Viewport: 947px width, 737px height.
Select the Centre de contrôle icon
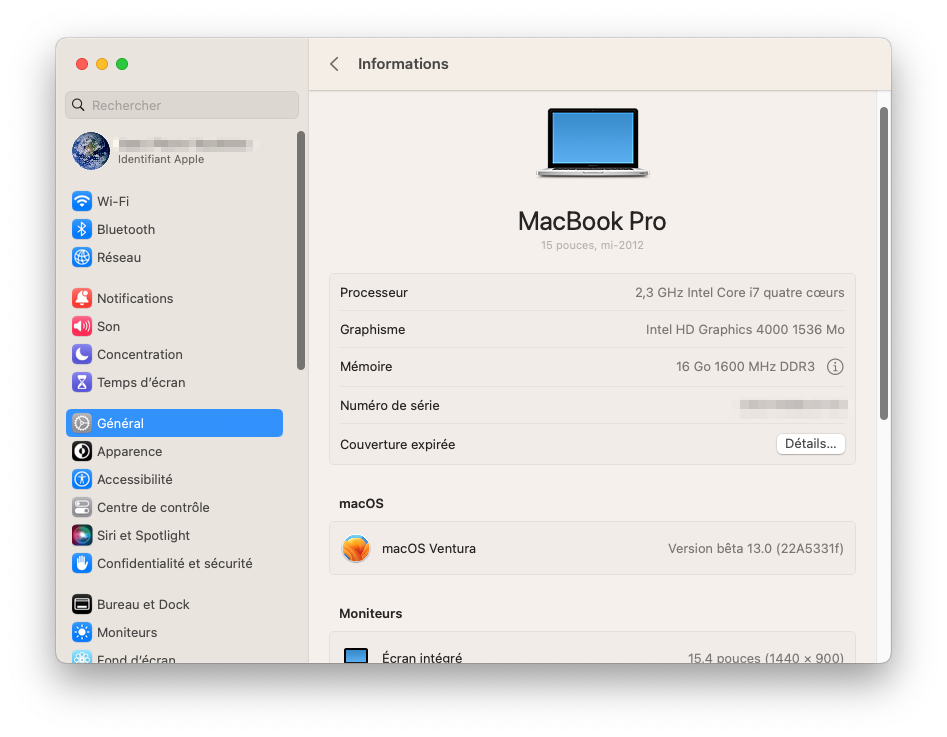click(x=82, y=507)
